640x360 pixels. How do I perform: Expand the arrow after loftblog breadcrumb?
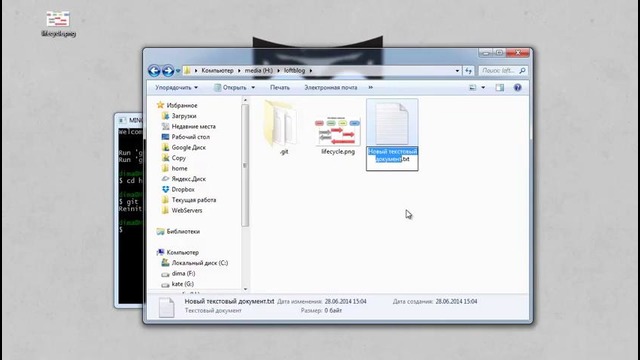pyautogui.click(x=311, y=71)
